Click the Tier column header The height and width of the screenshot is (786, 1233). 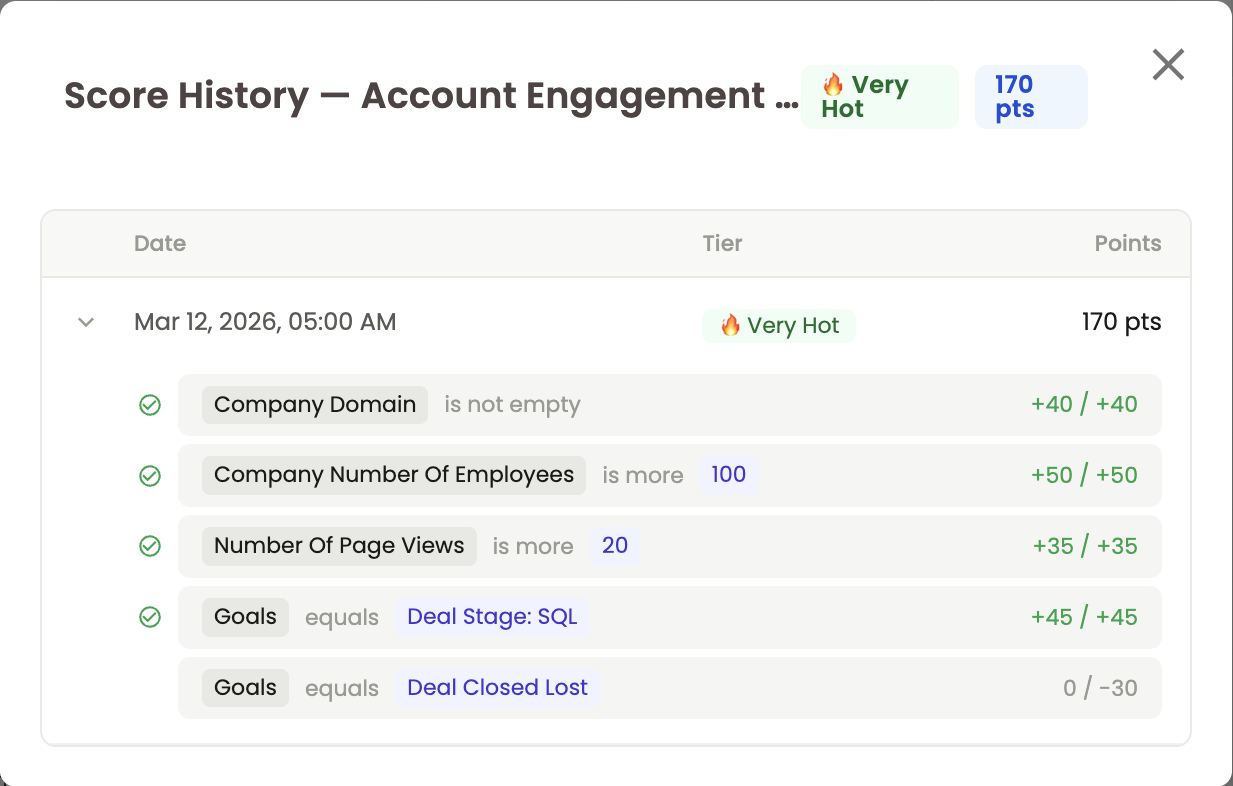(722, 243)
